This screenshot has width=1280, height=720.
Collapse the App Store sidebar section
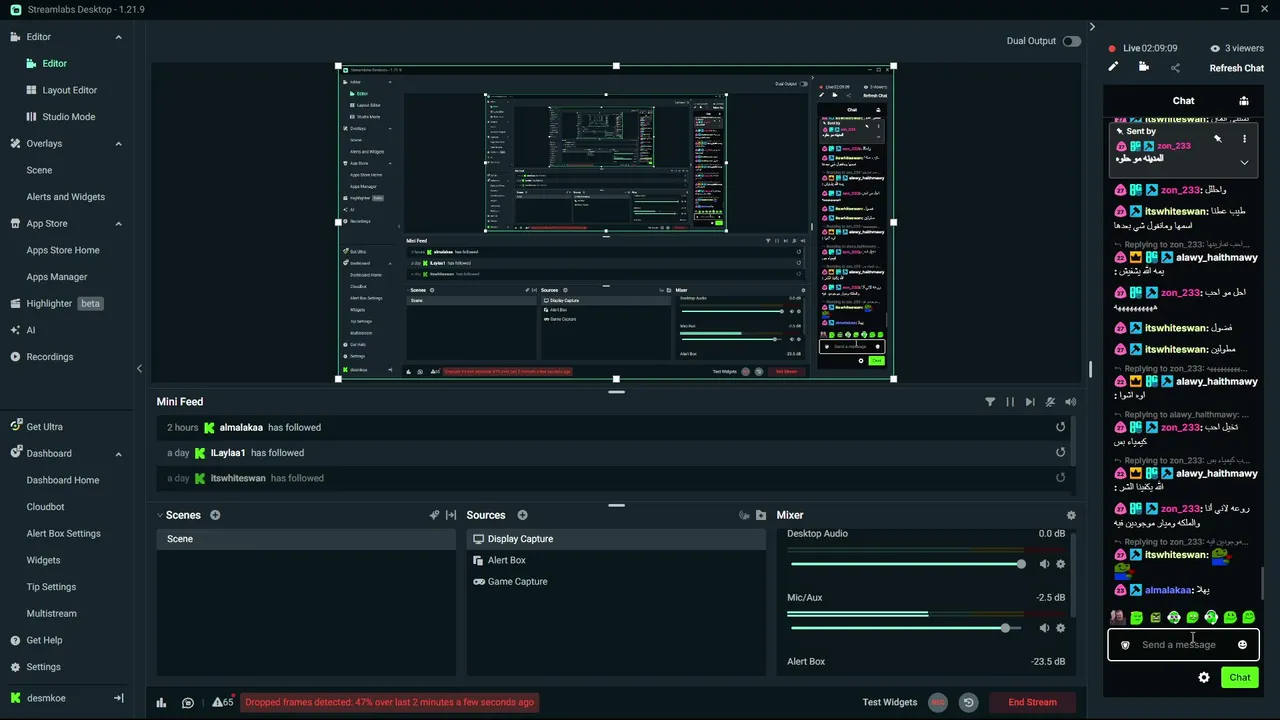coord(118,224)
